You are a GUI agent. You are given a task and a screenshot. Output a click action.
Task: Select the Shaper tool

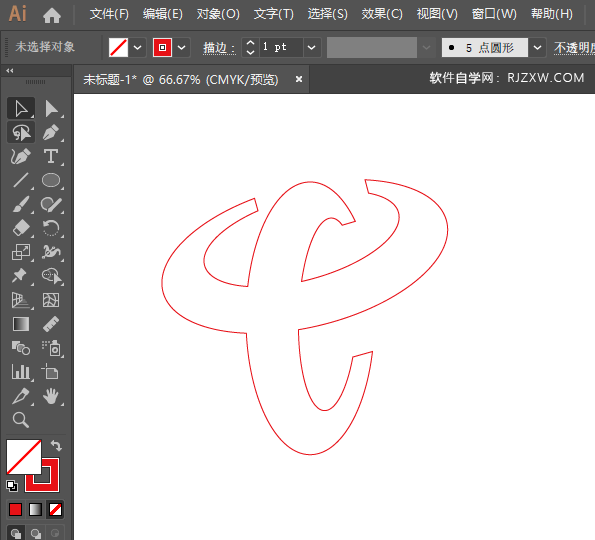(x=51, y=204)
